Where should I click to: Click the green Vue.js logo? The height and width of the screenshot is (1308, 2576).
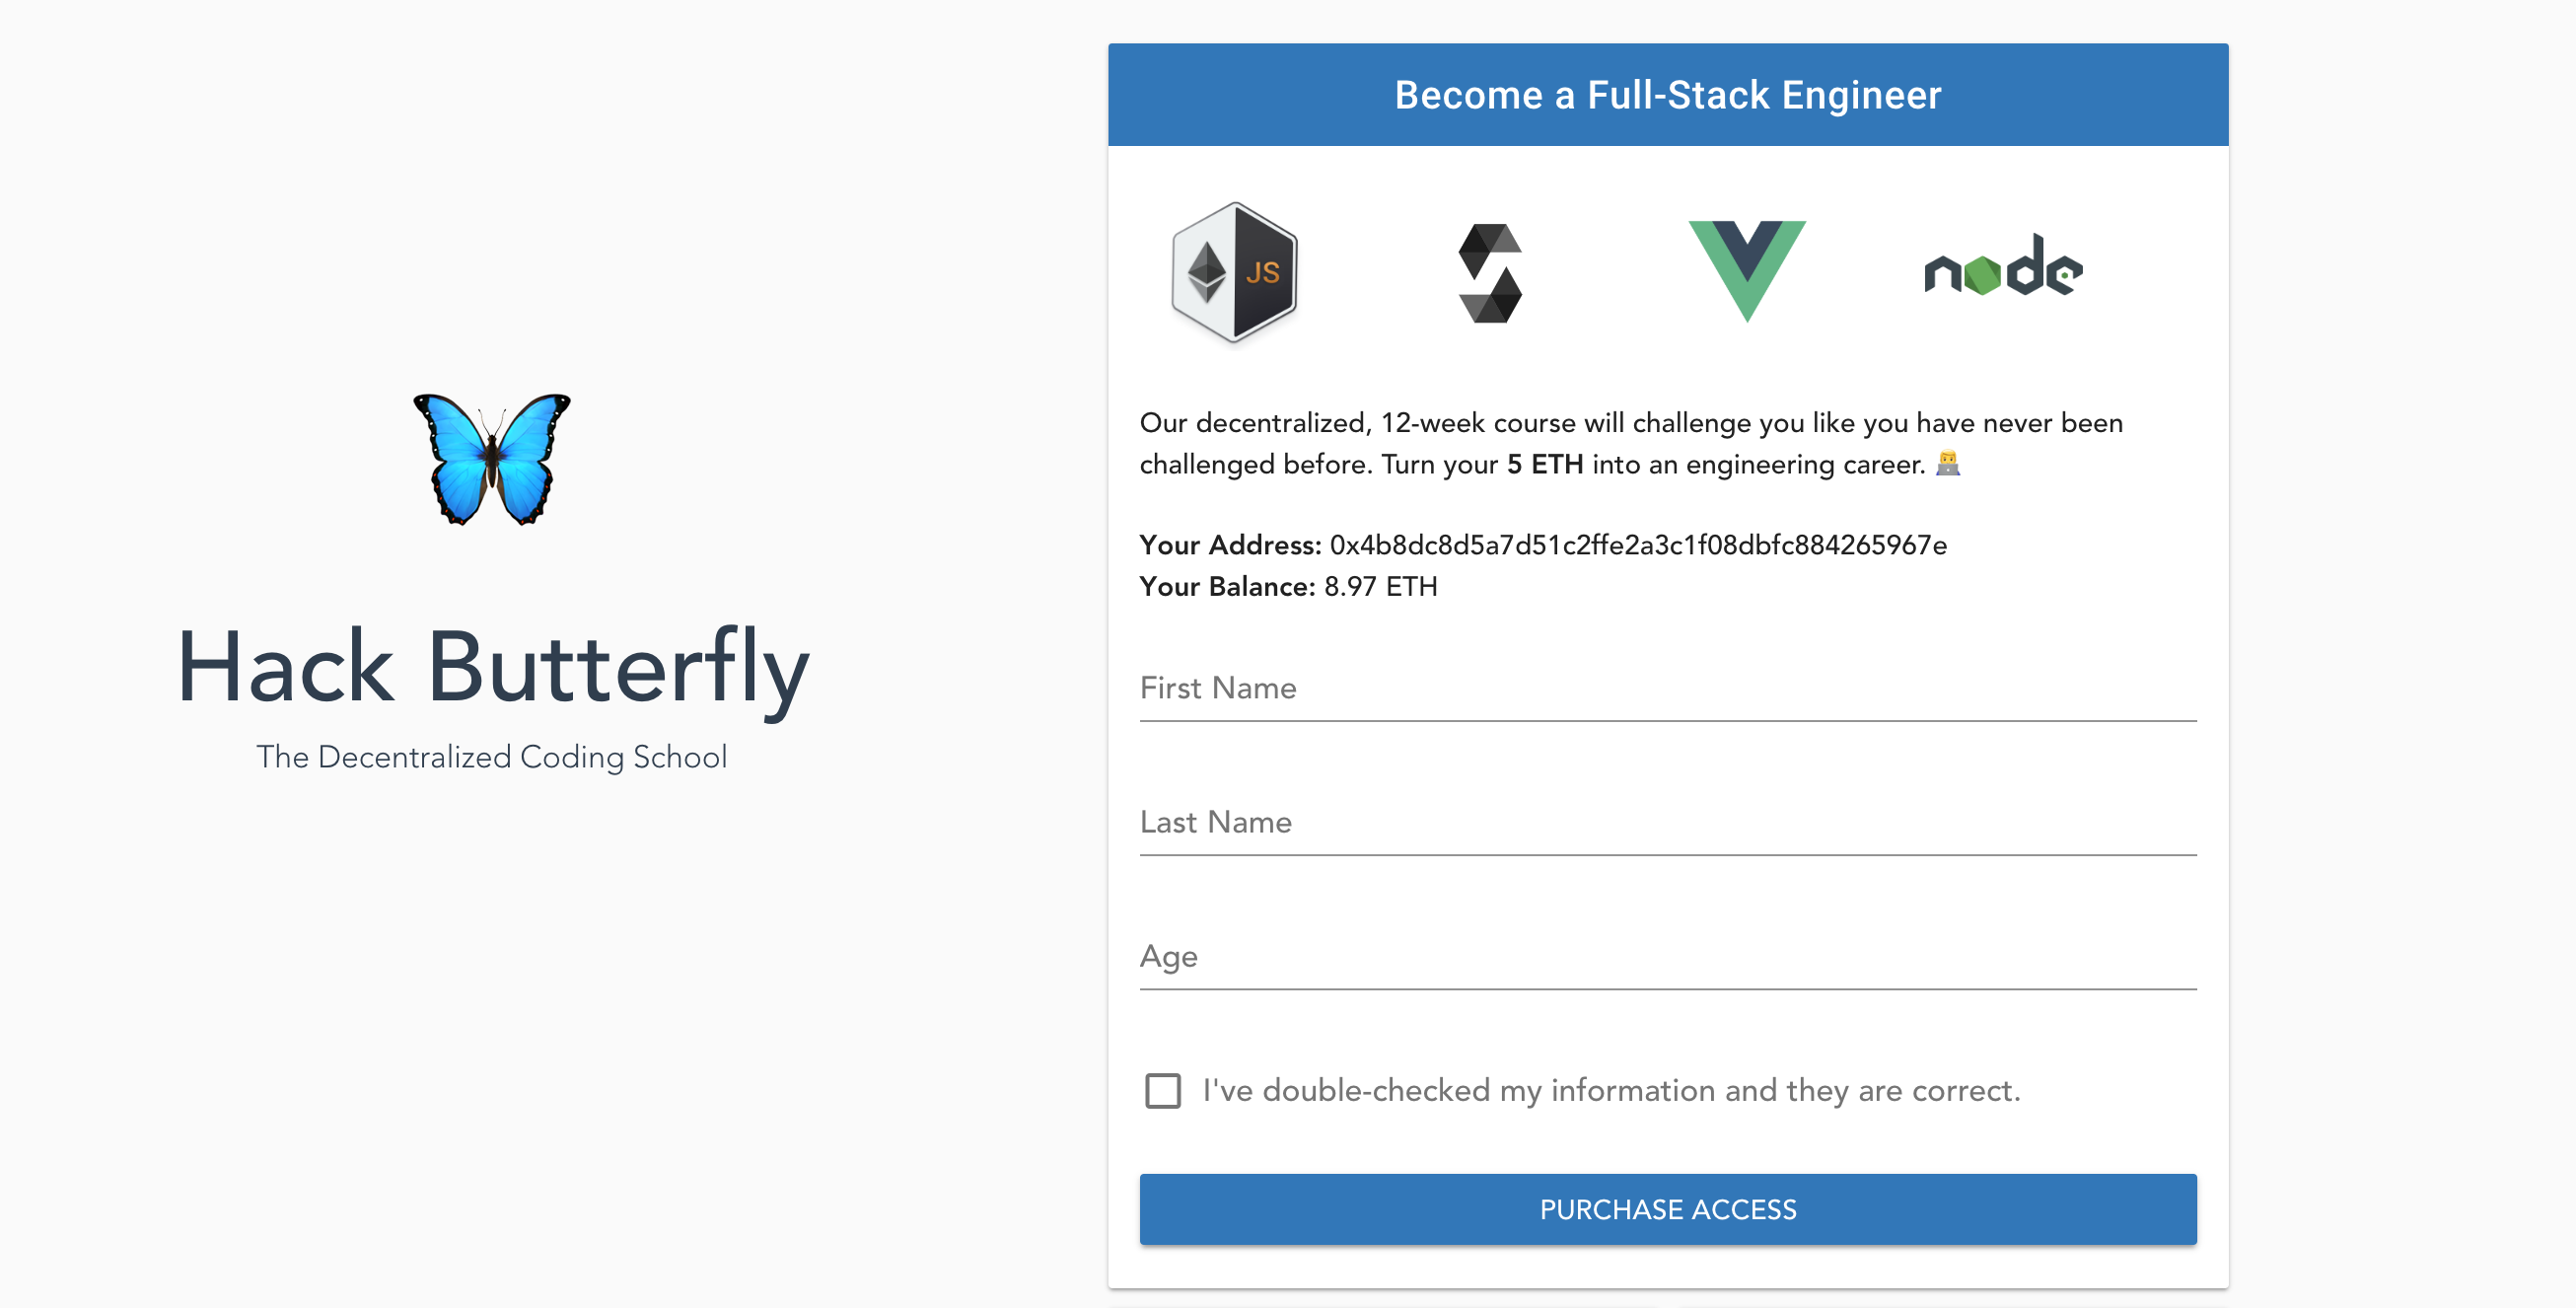[x=1747, y=271]
